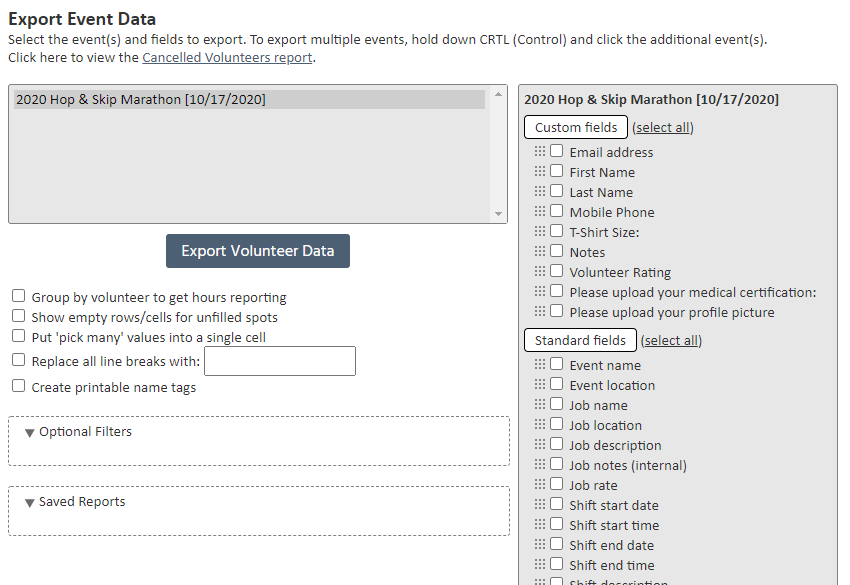Click drag handle icon beside T-Shirt Size

(540, 231)
